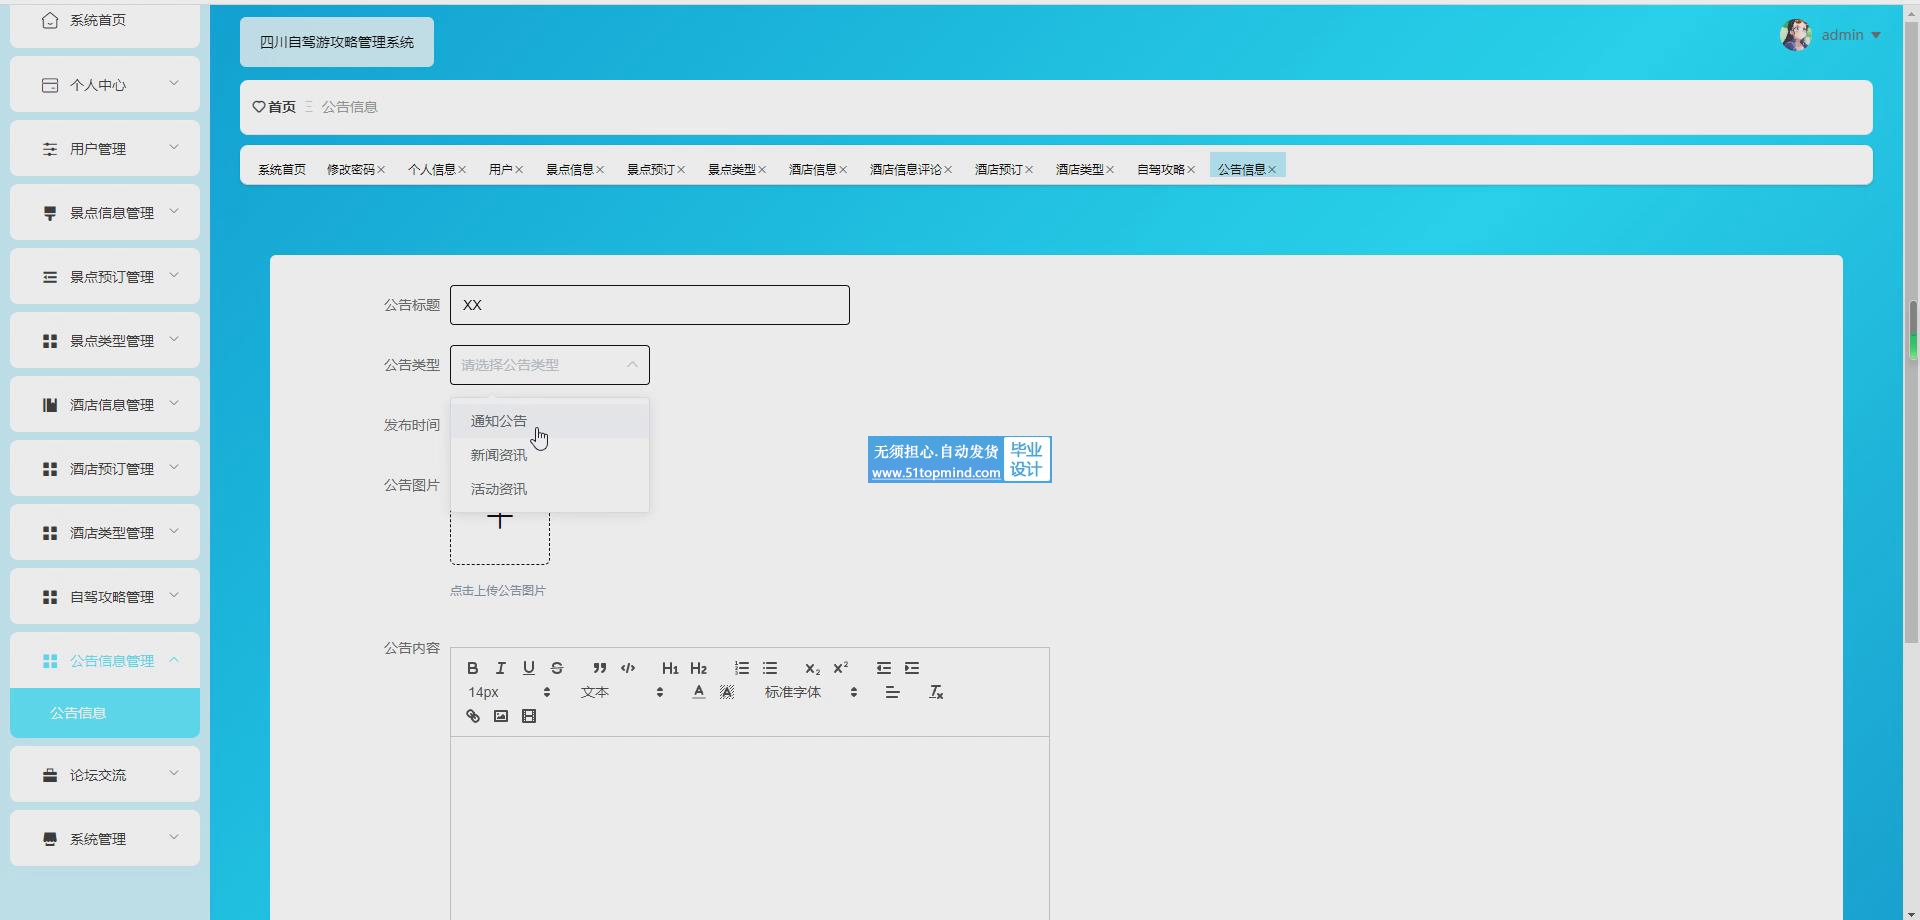This screenshot has width=1920, height=920.
Task: Increase indent in editor
Action: [912, 668]
